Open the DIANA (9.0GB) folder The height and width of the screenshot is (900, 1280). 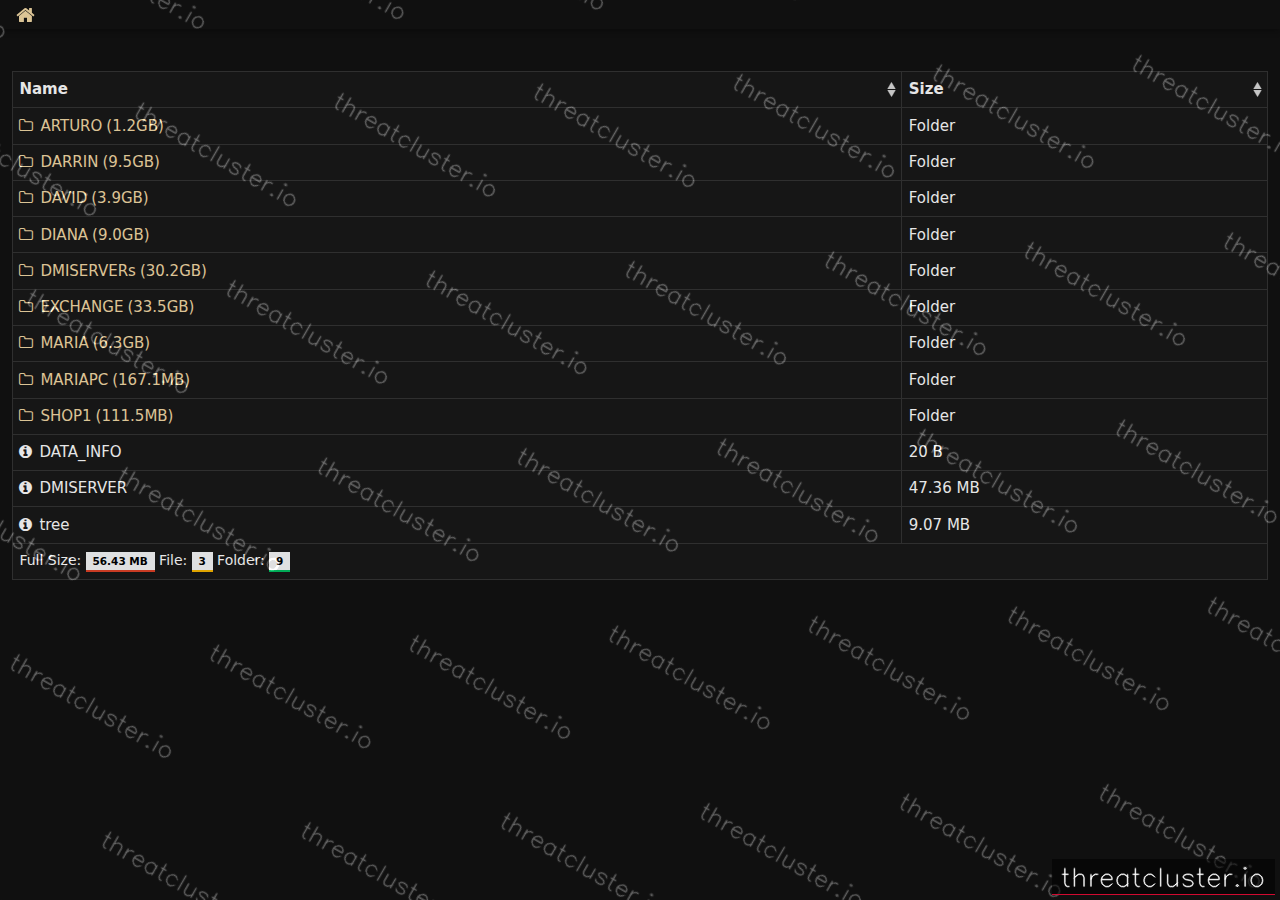point(95,234)
